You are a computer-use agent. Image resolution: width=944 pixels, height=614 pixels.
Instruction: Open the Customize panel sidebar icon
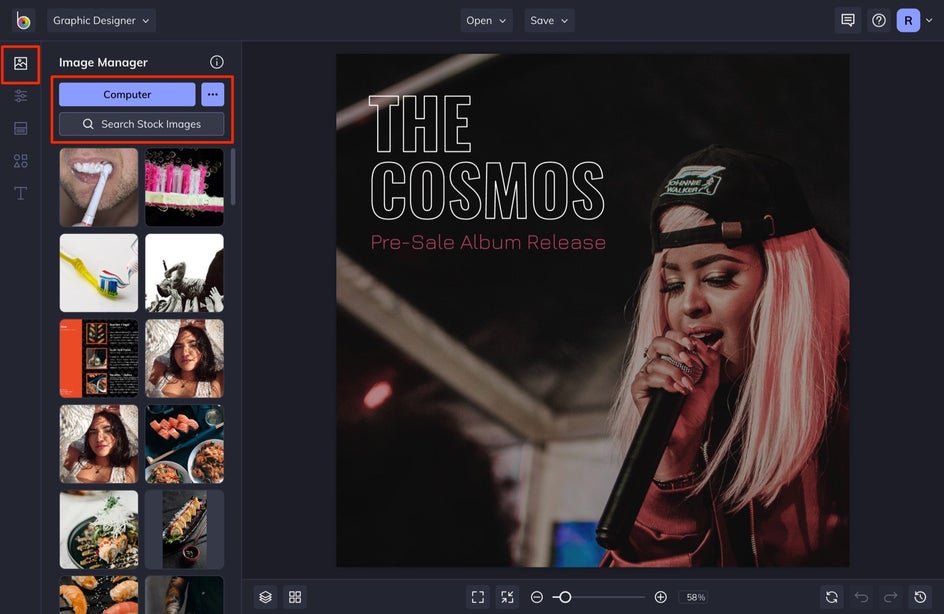pyautogui.click(x=20, y=128)
